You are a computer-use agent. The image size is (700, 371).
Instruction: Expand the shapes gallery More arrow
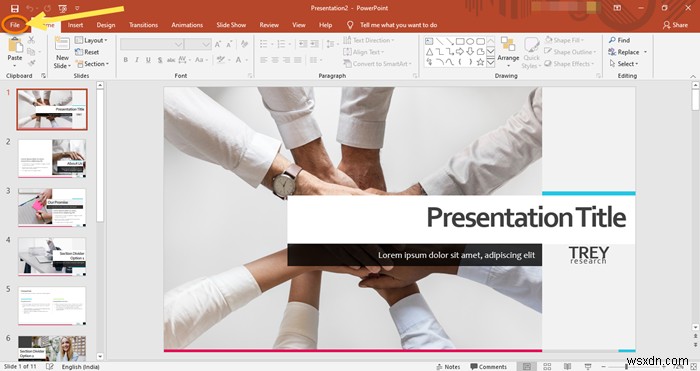(490, 63)
